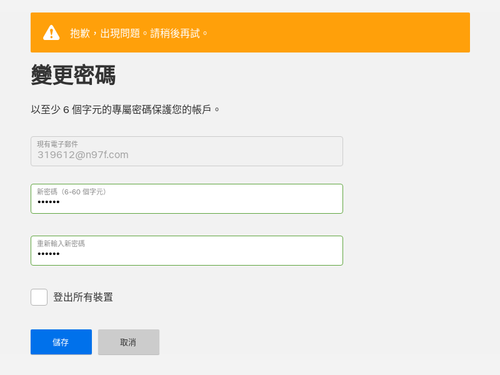The width and height of the screenshot is (500, 375).
Task: Click the warning triangle icon in orange banner
Action: pyautogui.click(x=51, y=33)
